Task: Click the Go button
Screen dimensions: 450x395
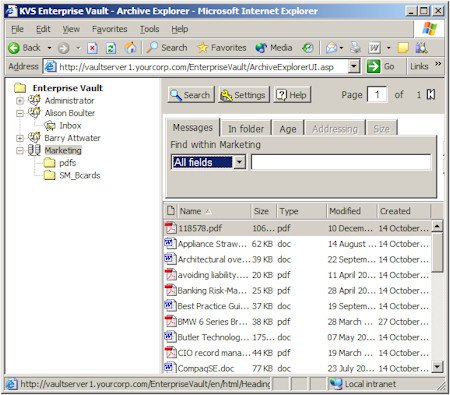Action: (381, 67)
